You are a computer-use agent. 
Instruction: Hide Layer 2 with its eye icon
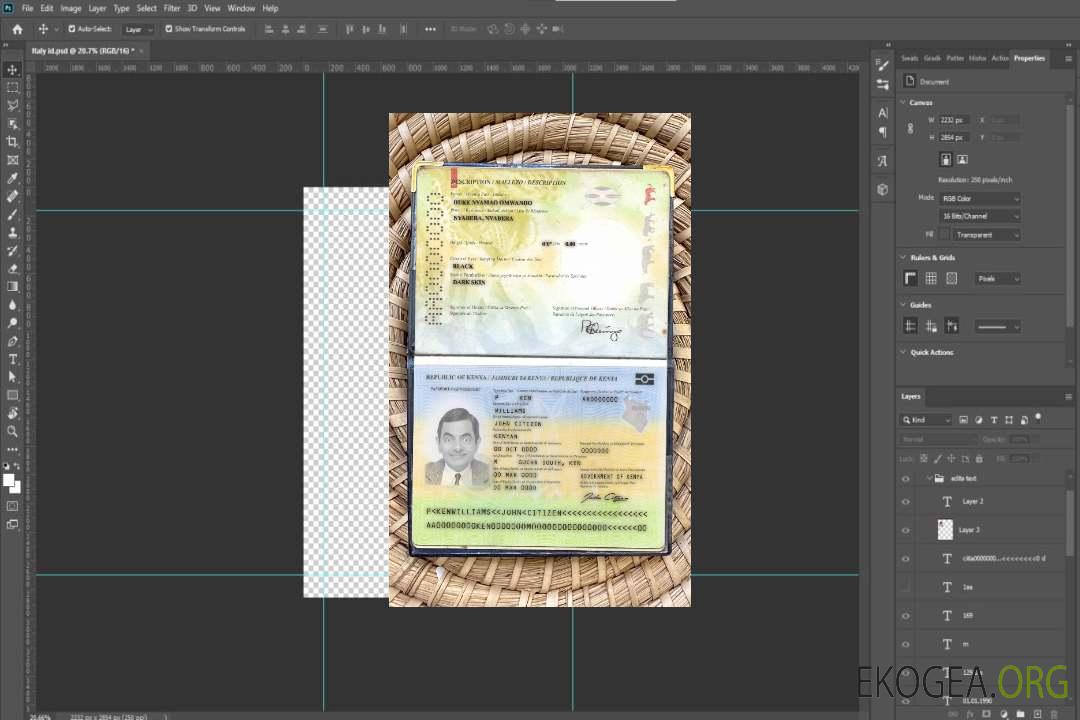point(906,502)
